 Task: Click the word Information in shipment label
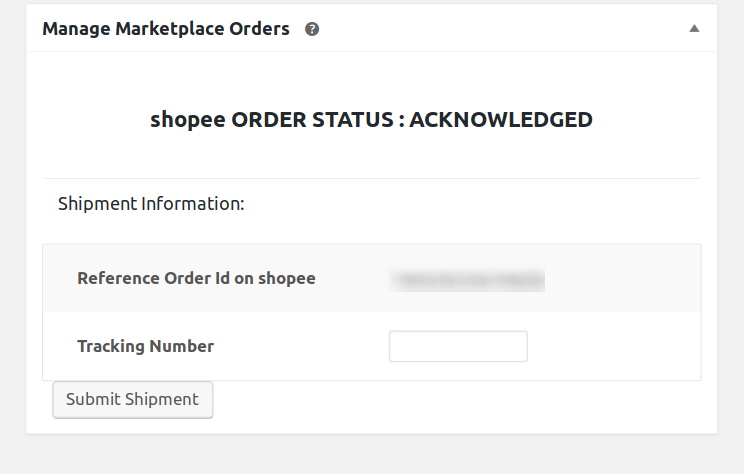click(193, 204)
